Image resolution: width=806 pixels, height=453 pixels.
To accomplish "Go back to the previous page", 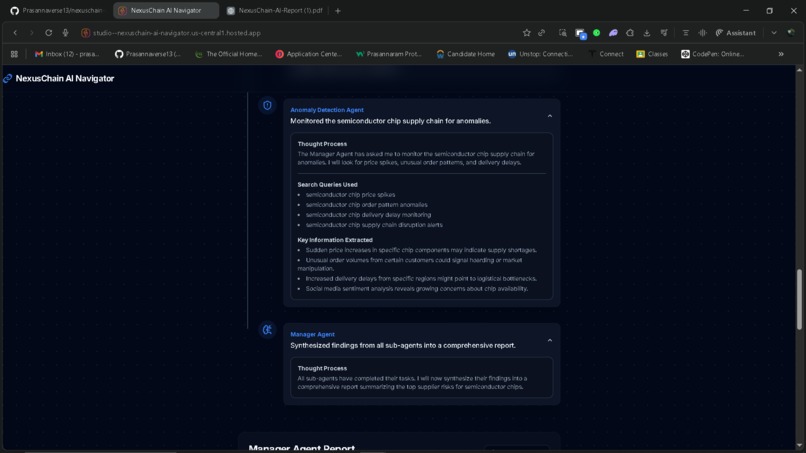I will click(x=15, y=33).
